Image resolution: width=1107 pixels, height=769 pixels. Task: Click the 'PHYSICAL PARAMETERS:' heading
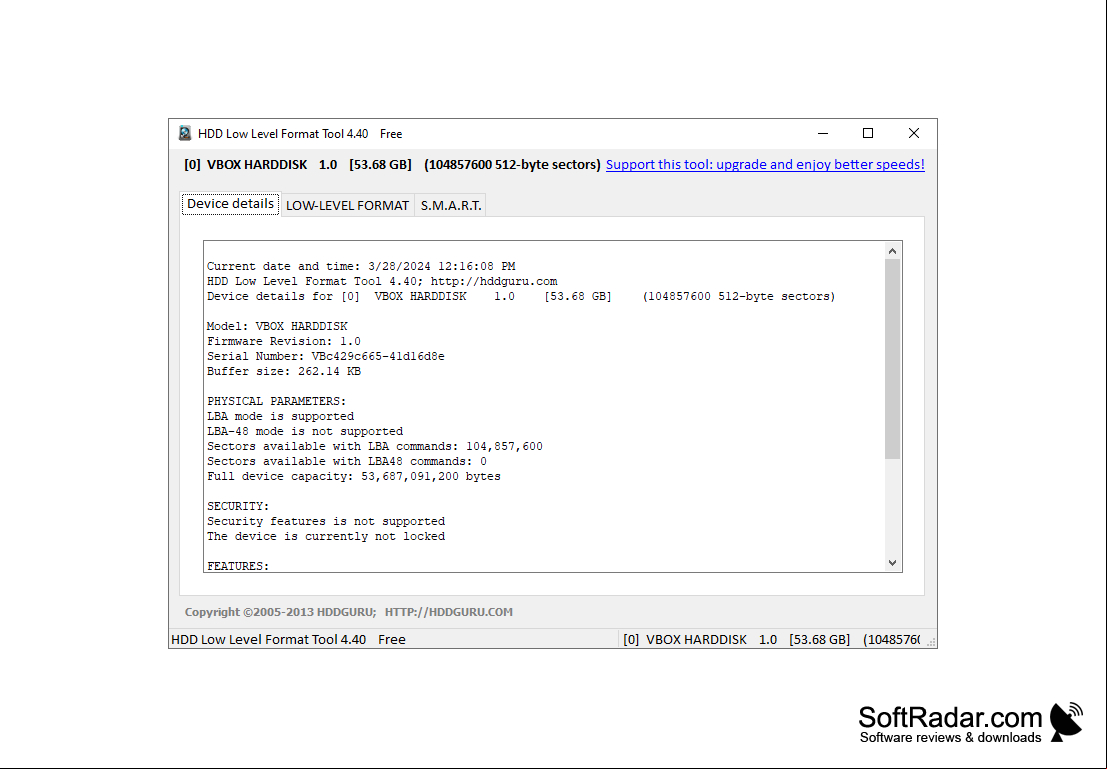pyautogui.click(x=277, y=401)
